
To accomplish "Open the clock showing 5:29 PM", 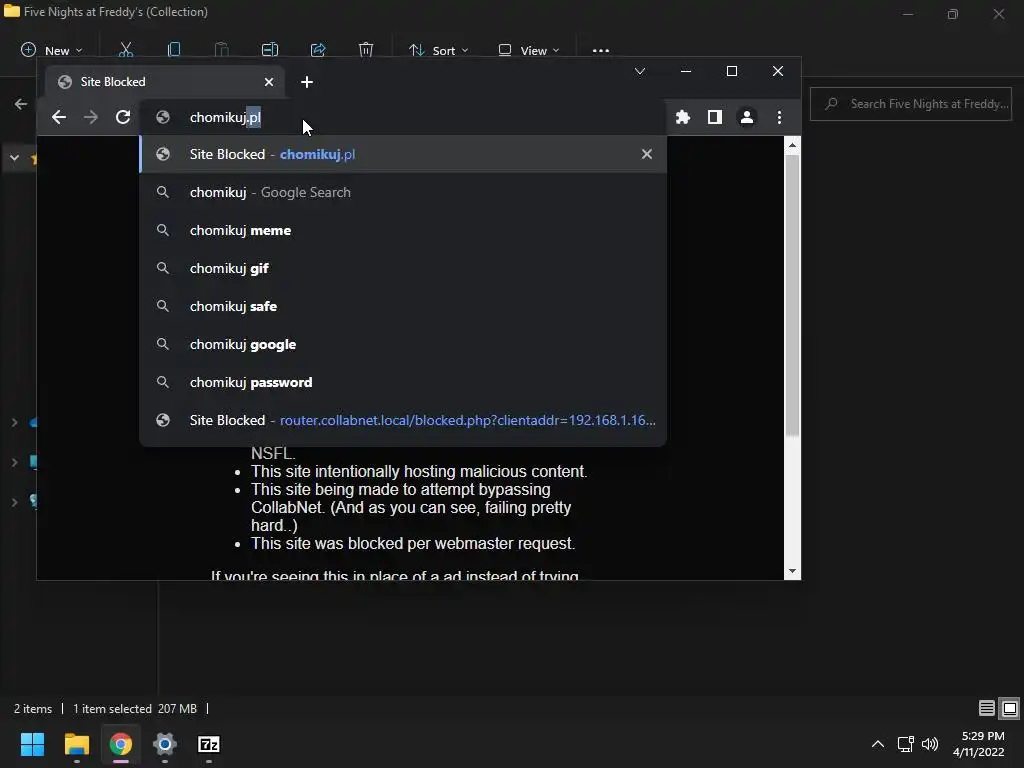I will click(979, 744).
